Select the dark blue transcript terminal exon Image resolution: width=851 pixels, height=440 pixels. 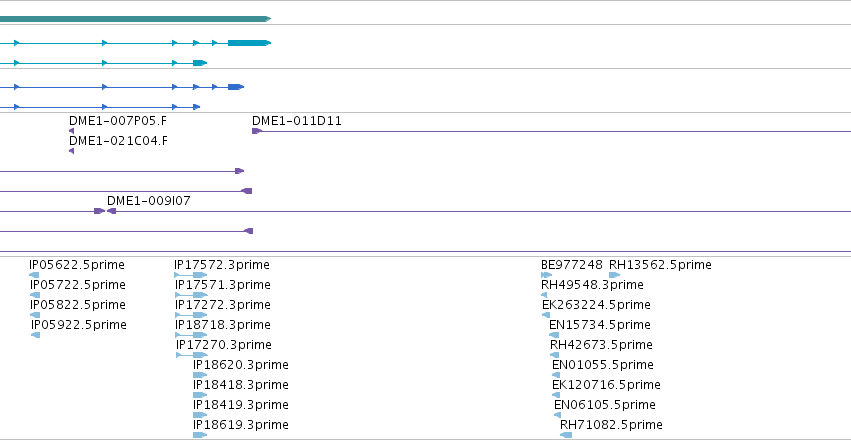click(x=236, y=87)
